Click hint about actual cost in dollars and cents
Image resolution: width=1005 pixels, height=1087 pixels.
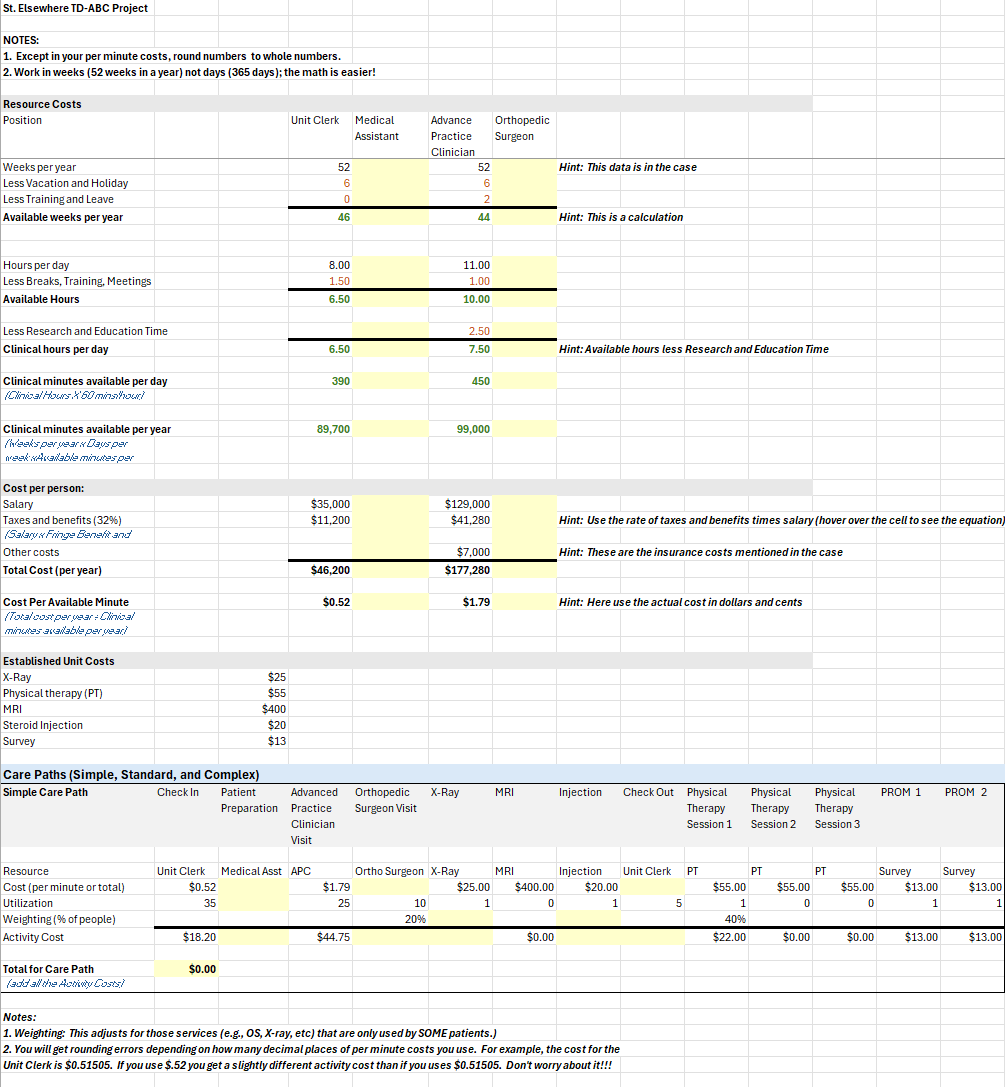pyautogui.click(x=681, y=602)
